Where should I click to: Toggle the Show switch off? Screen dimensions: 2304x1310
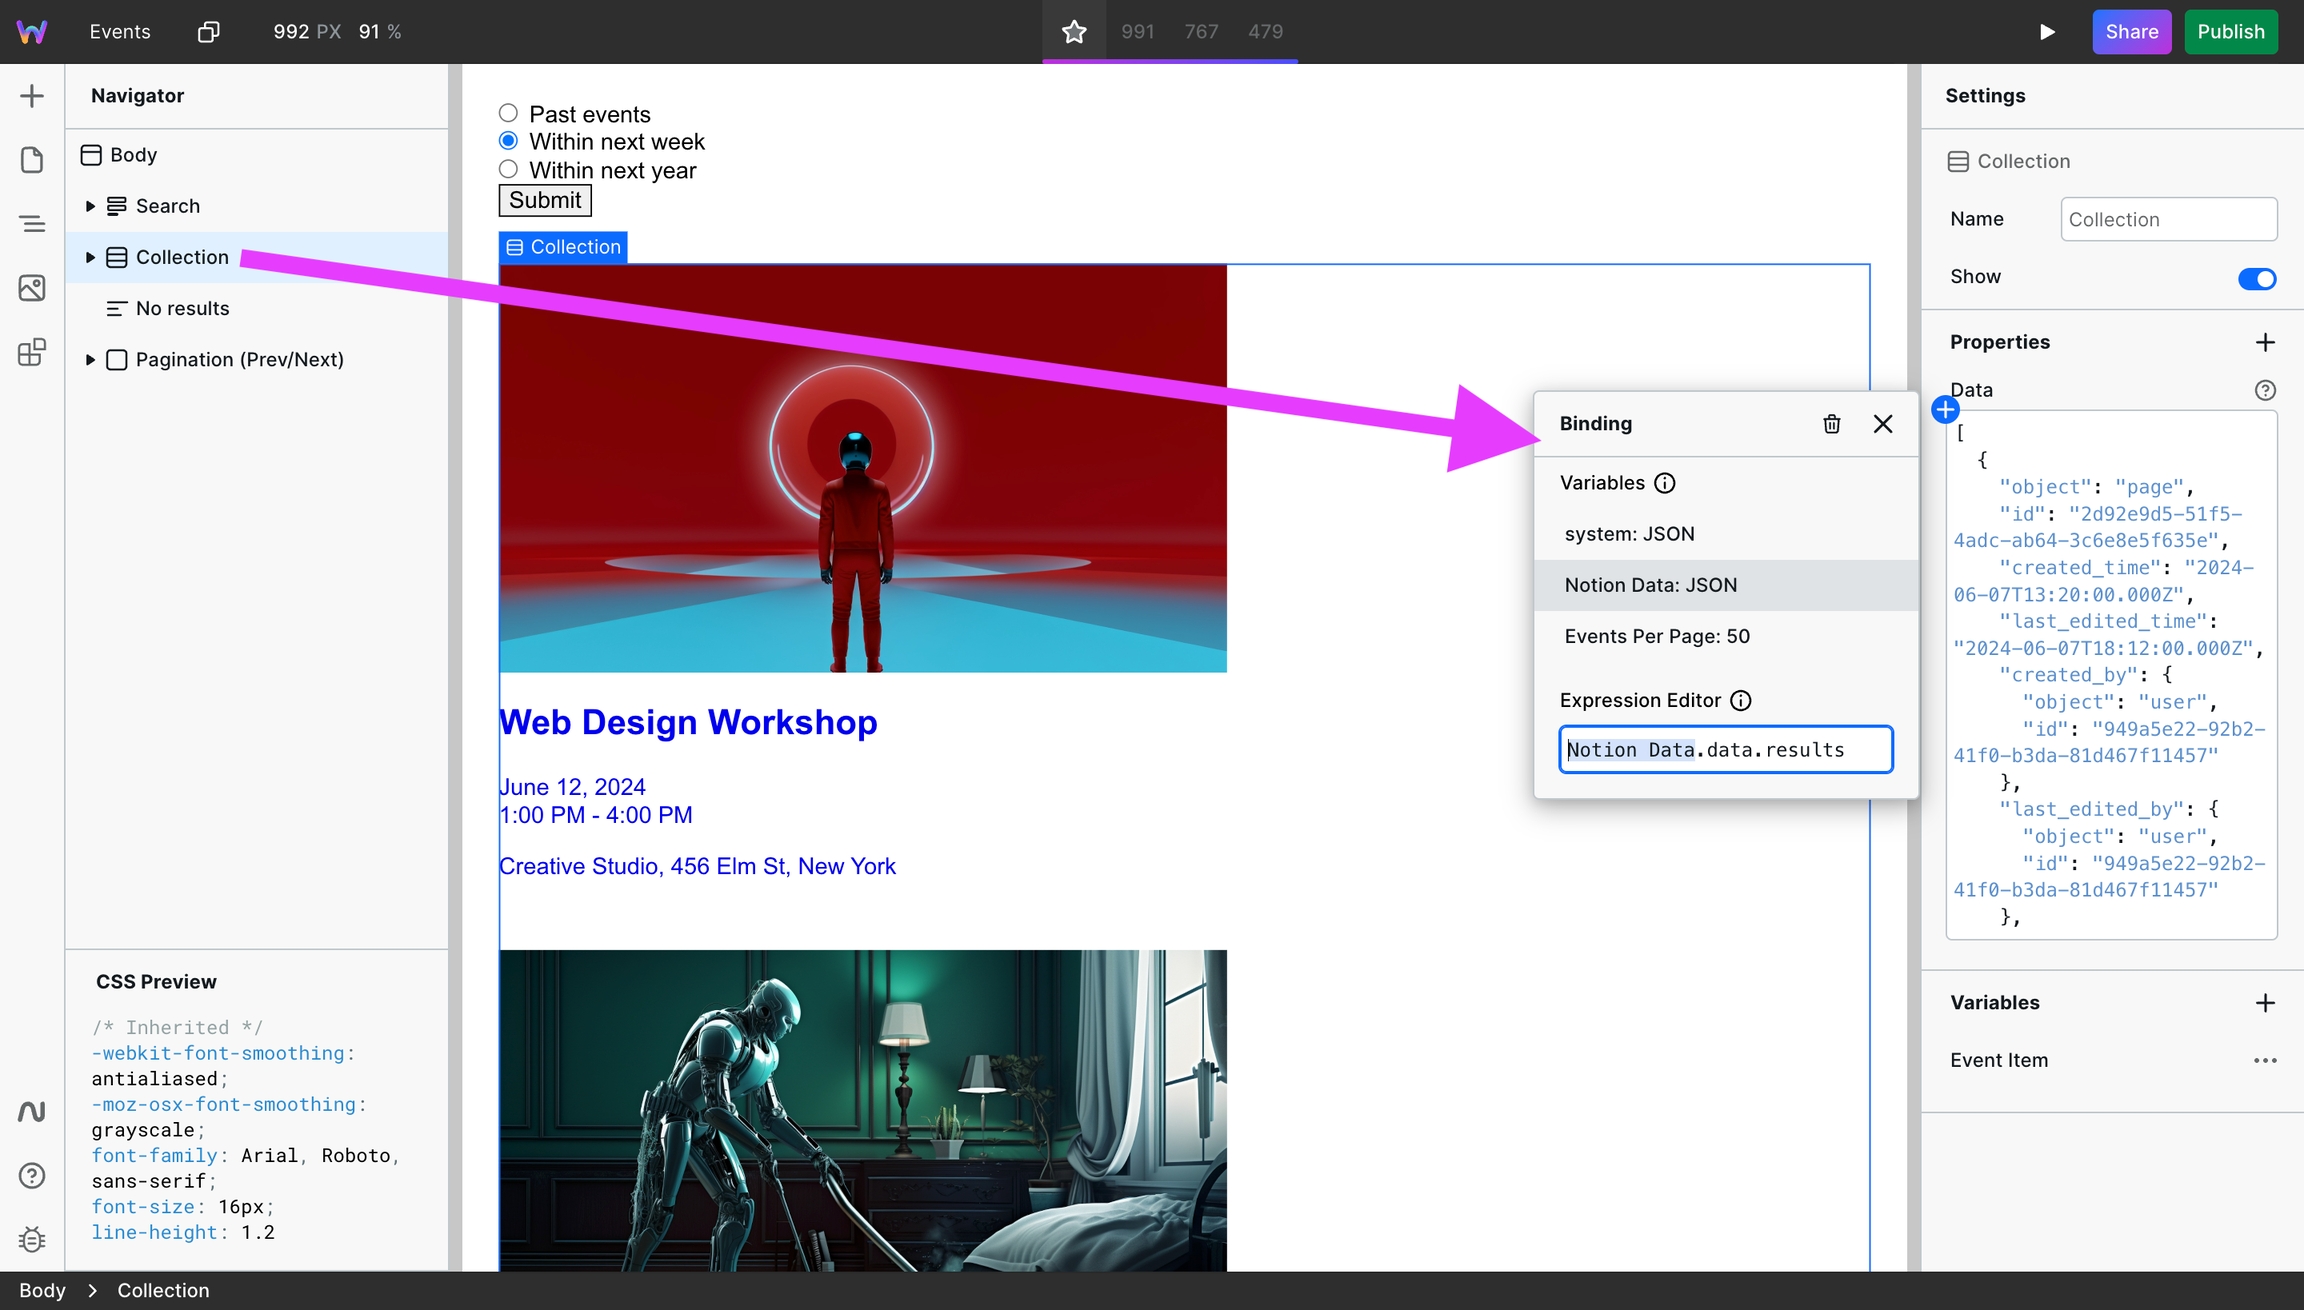point(2256,278)
